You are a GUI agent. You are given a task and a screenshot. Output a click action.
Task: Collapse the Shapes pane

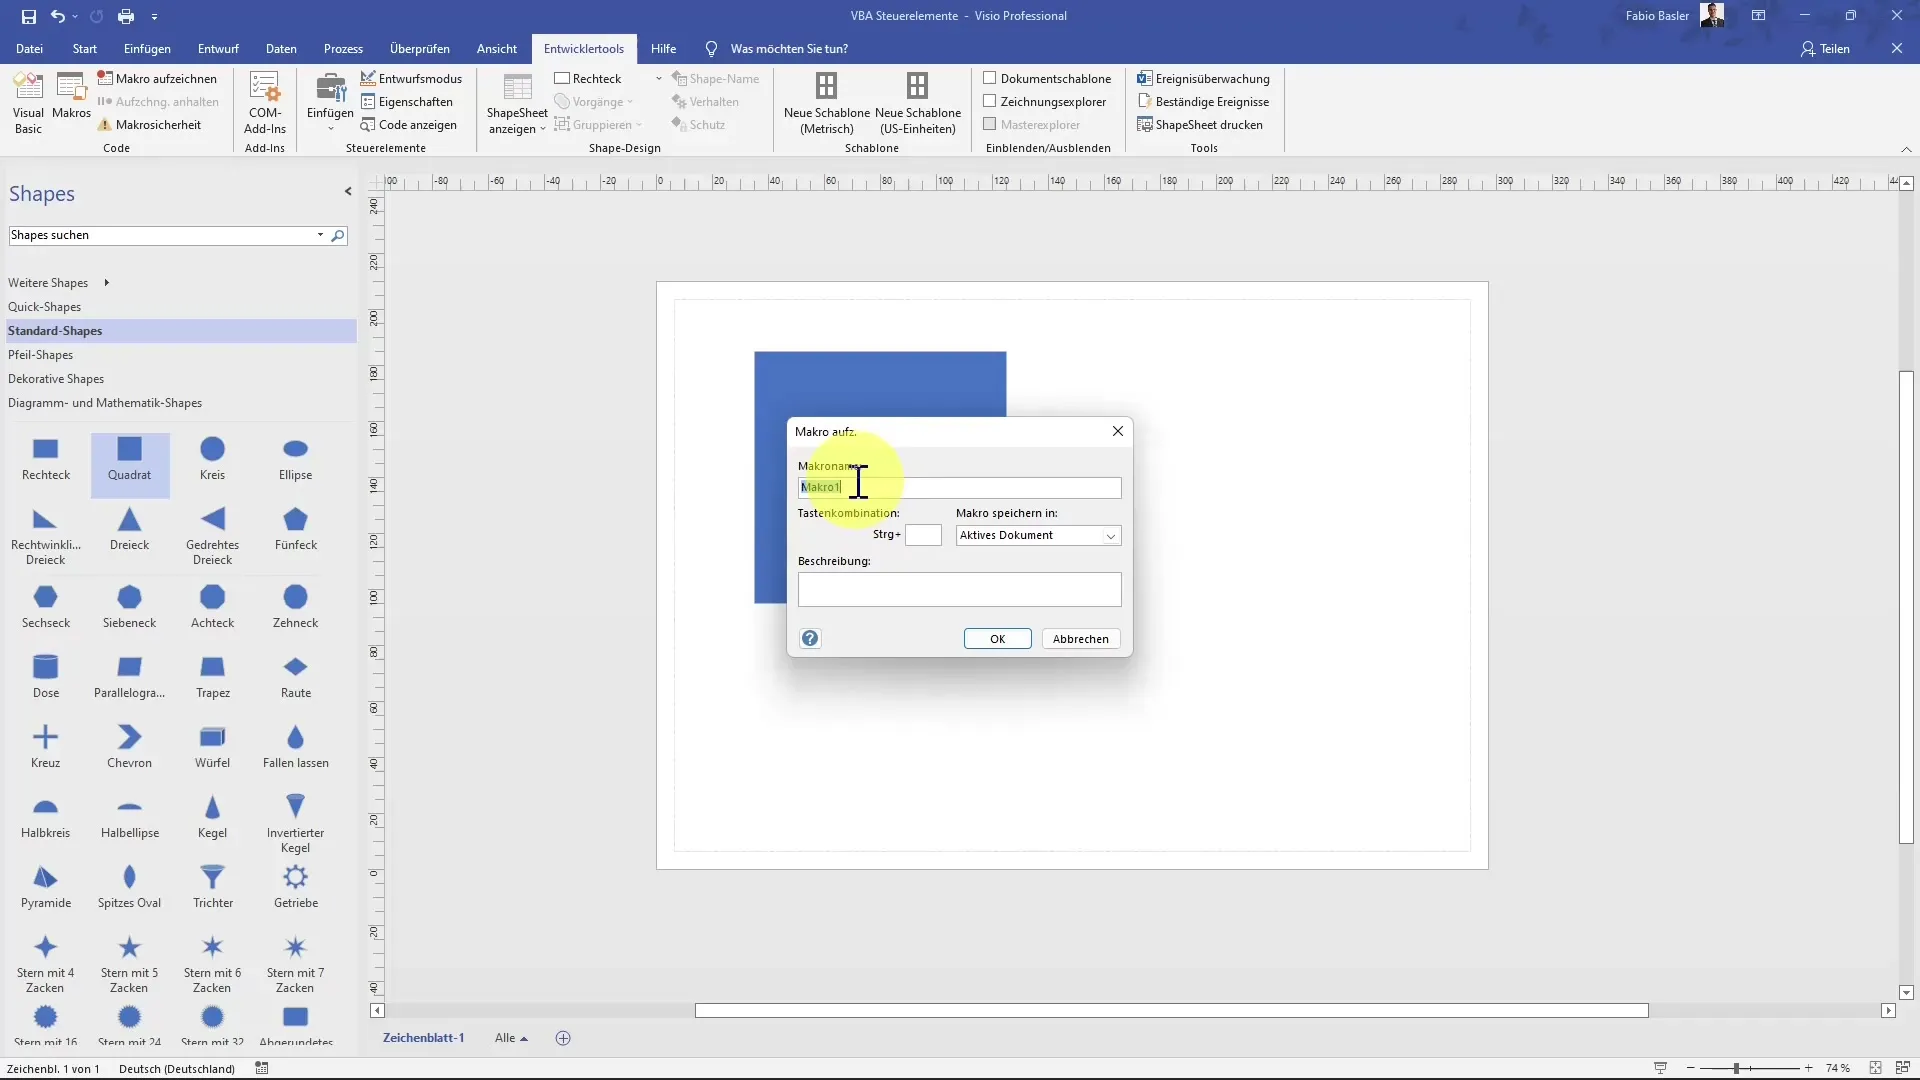pyautogui.click(x=348, y=191)
